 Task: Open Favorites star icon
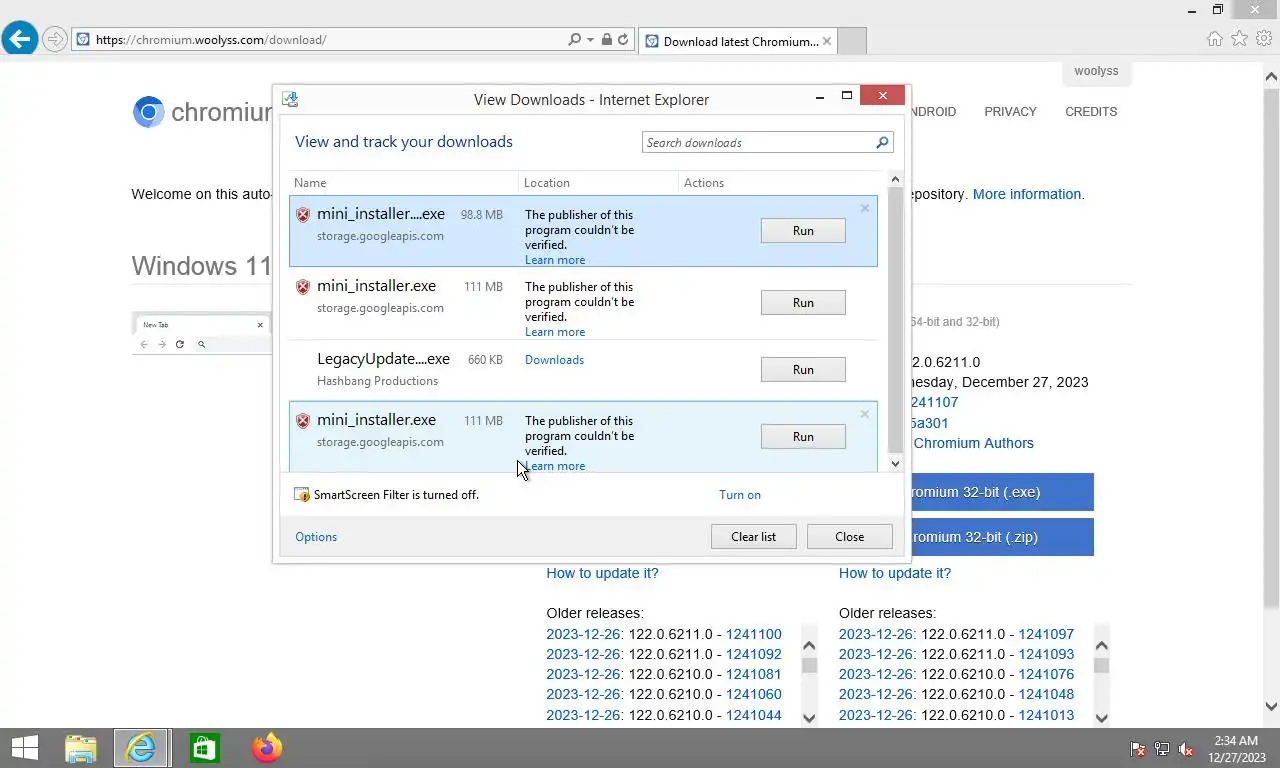click(x=1240, y=39)
